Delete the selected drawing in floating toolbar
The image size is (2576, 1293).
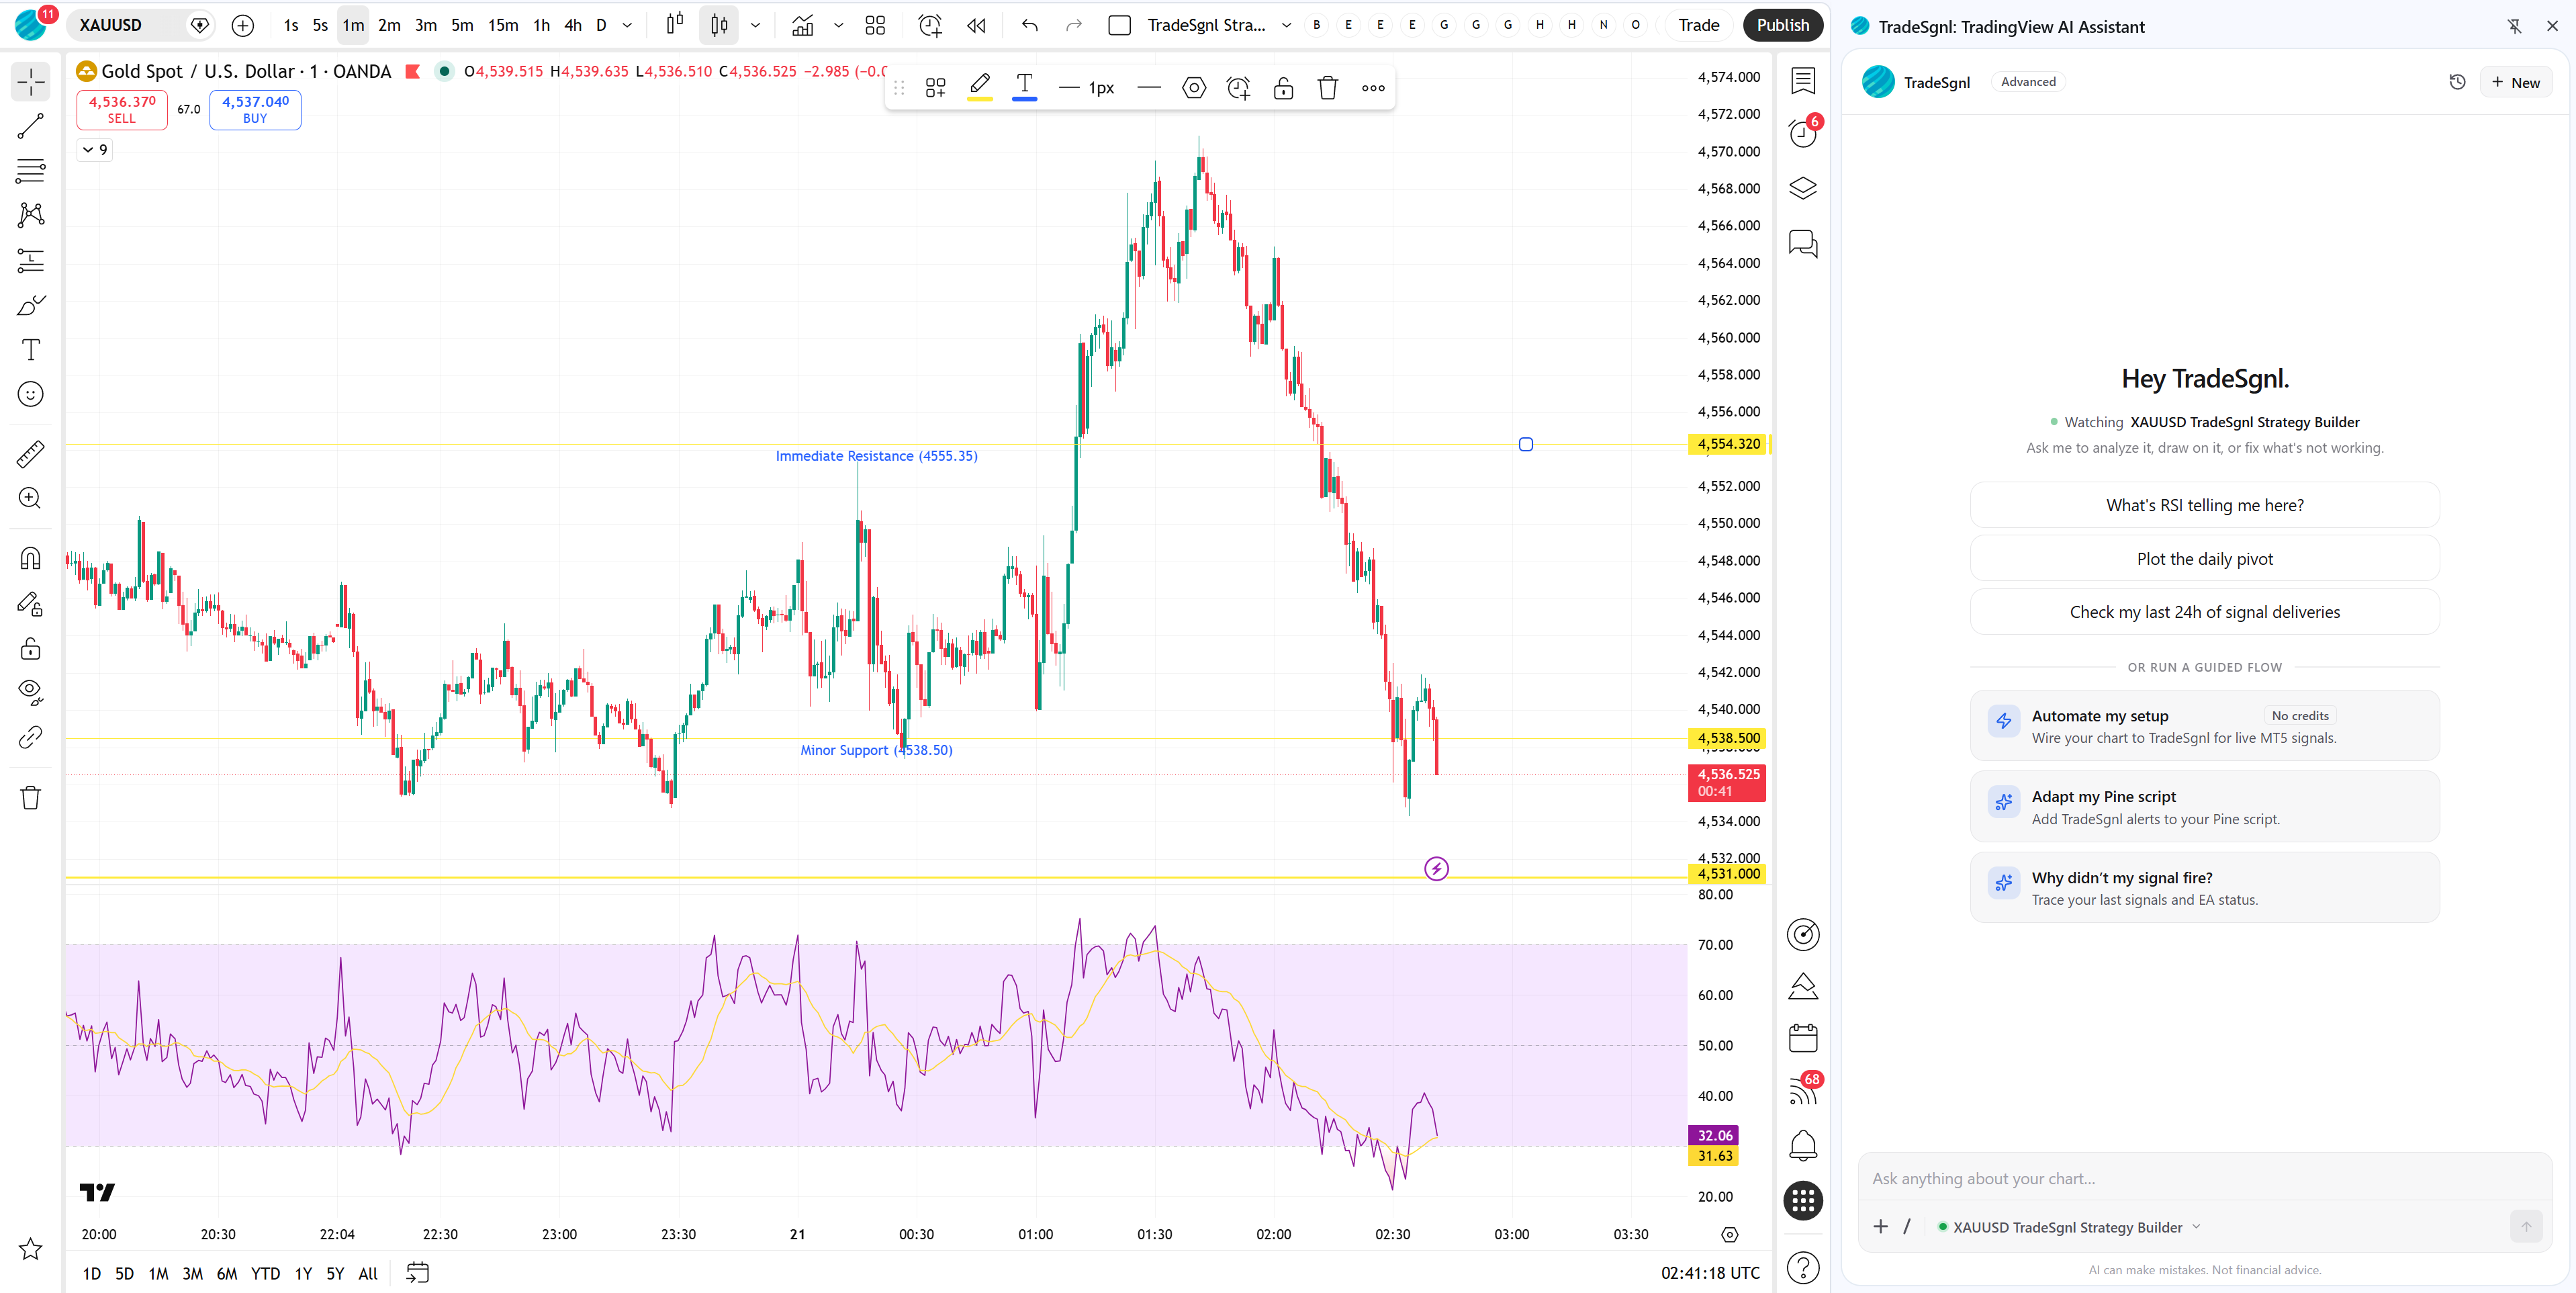coord(1328,88)
